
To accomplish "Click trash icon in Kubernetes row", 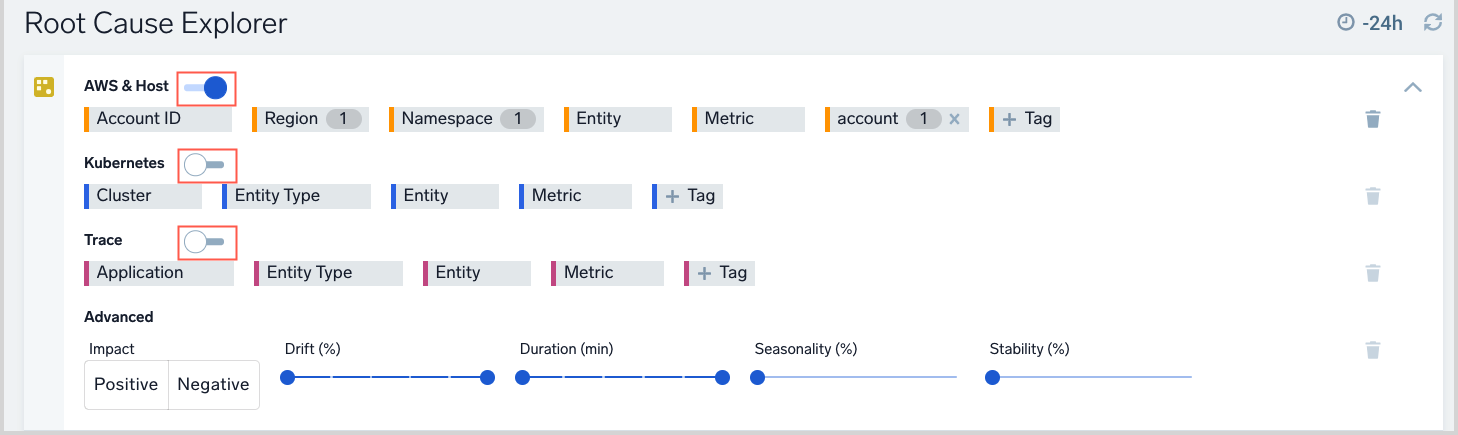I will (x=1373, y=196).
